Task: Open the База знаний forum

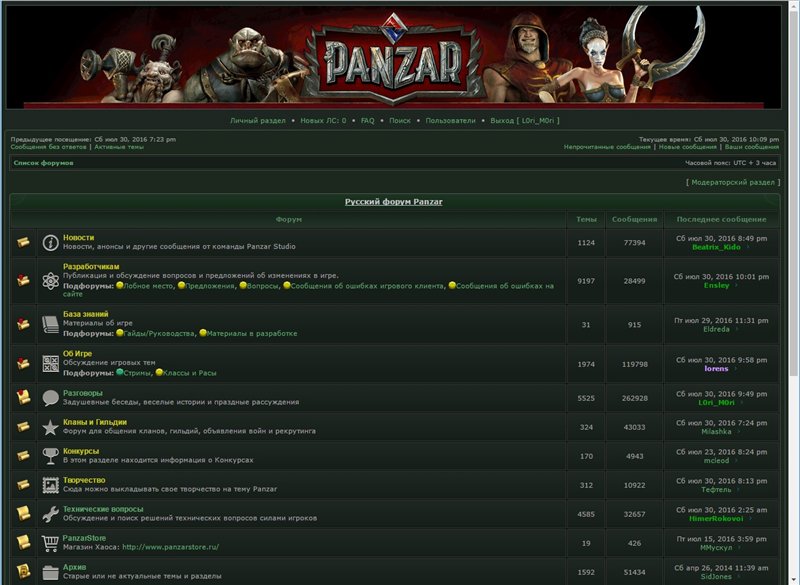Action: pos(86,314)
